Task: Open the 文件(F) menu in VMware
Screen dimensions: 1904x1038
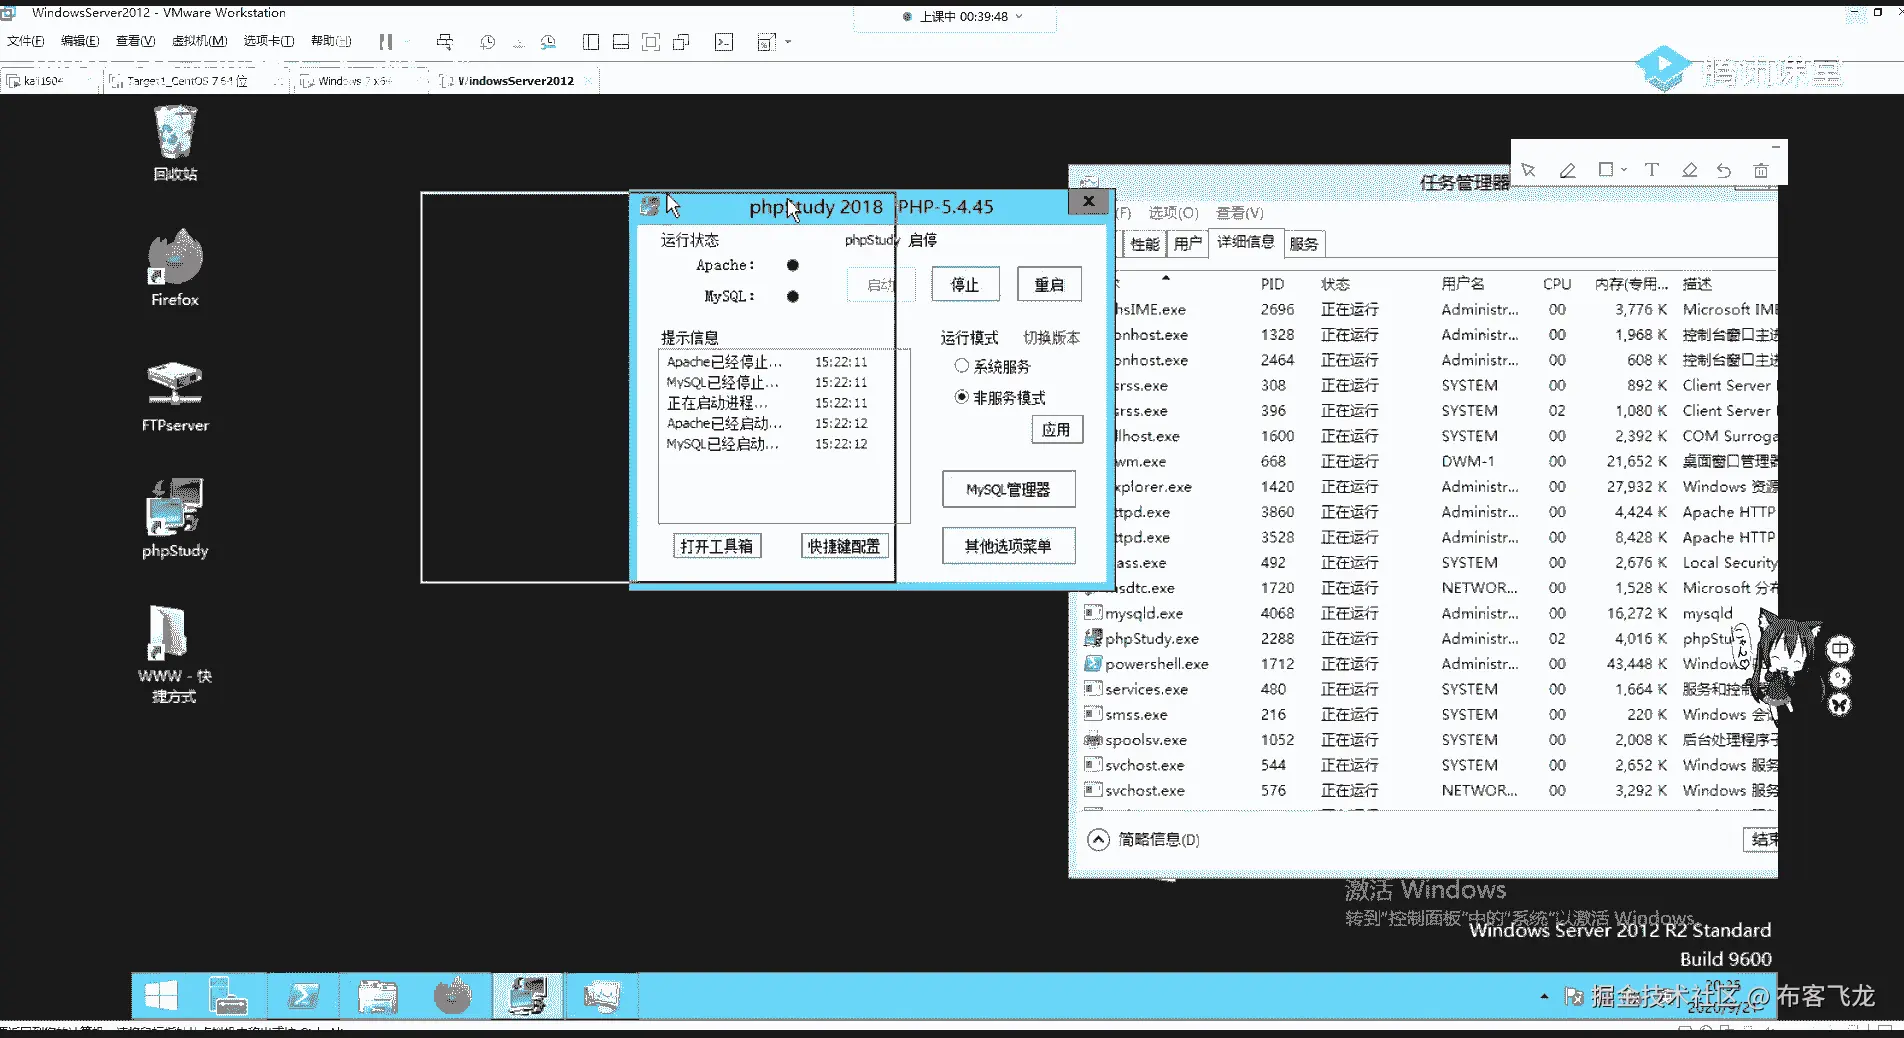Action: (25, 41)
